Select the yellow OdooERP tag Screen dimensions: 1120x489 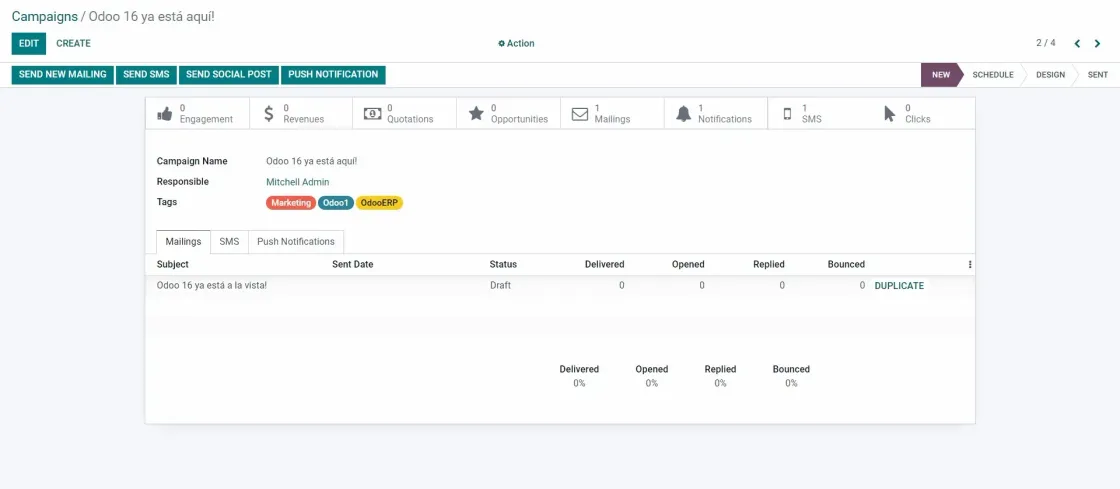coord(379,203)
